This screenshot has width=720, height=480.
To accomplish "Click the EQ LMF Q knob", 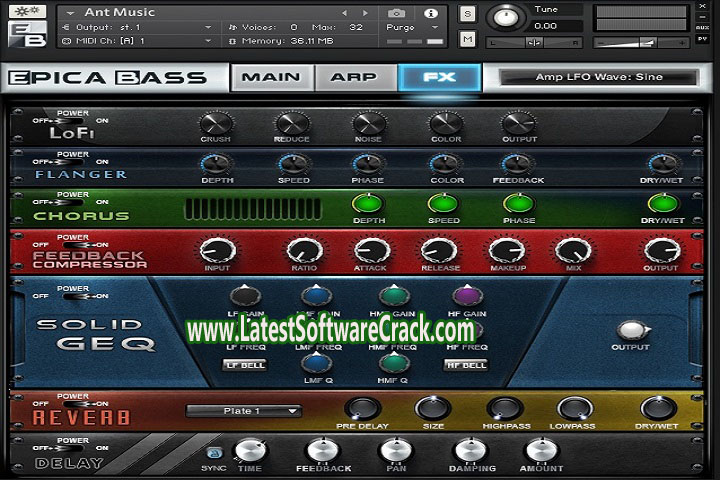I will tap(317, 363).
